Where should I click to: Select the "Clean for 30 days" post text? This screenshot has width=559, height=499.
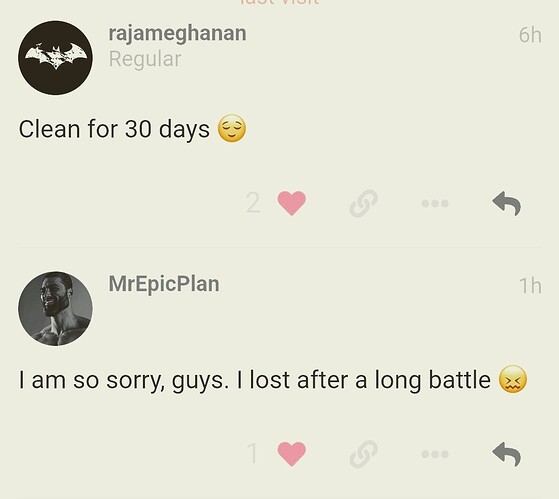coord(114,129)
